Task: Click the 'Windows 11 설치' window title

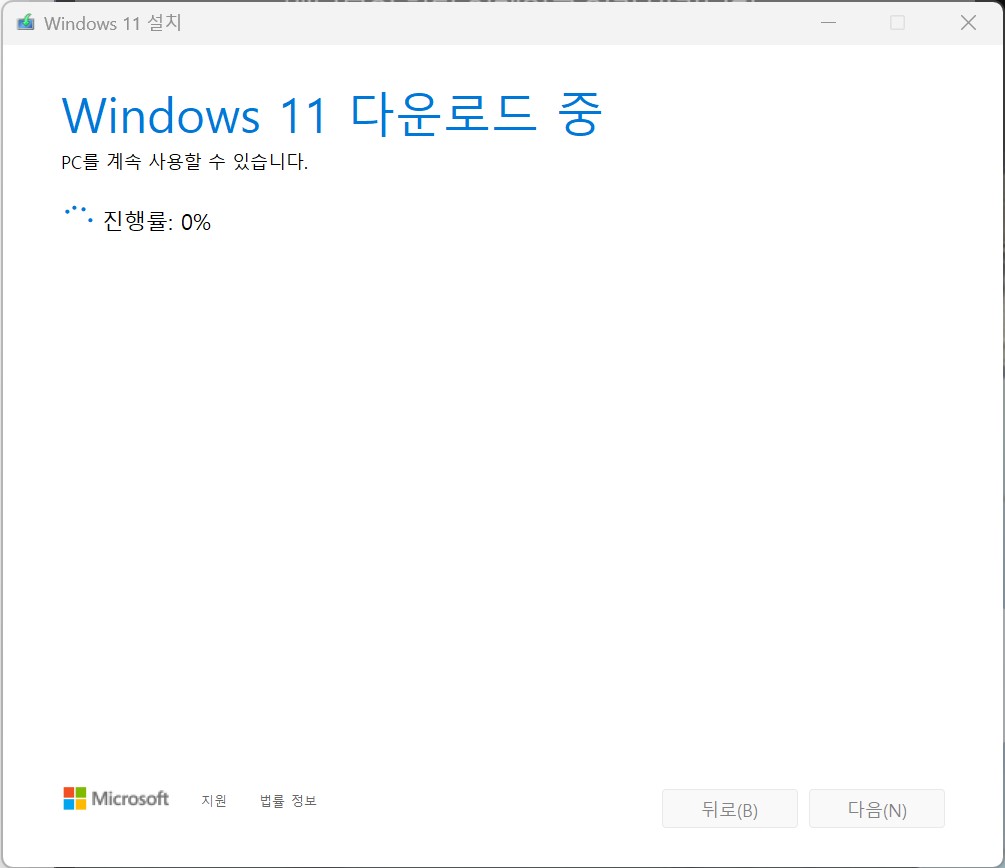Action: [113, 23]
